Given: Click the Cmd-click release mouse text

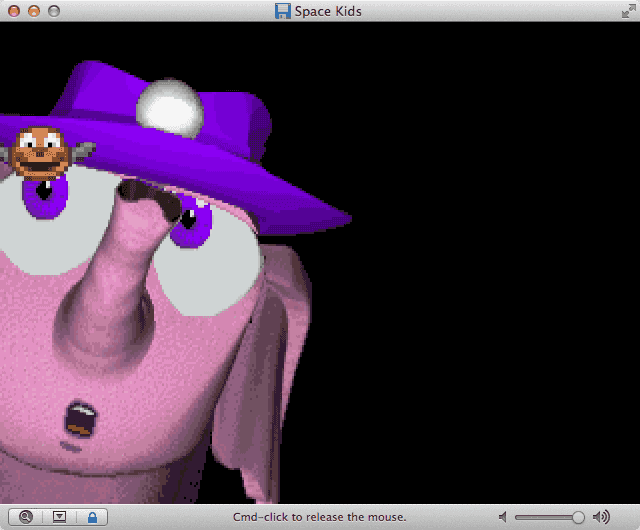Looking at the screenshot, I should (x=320, y=517).
